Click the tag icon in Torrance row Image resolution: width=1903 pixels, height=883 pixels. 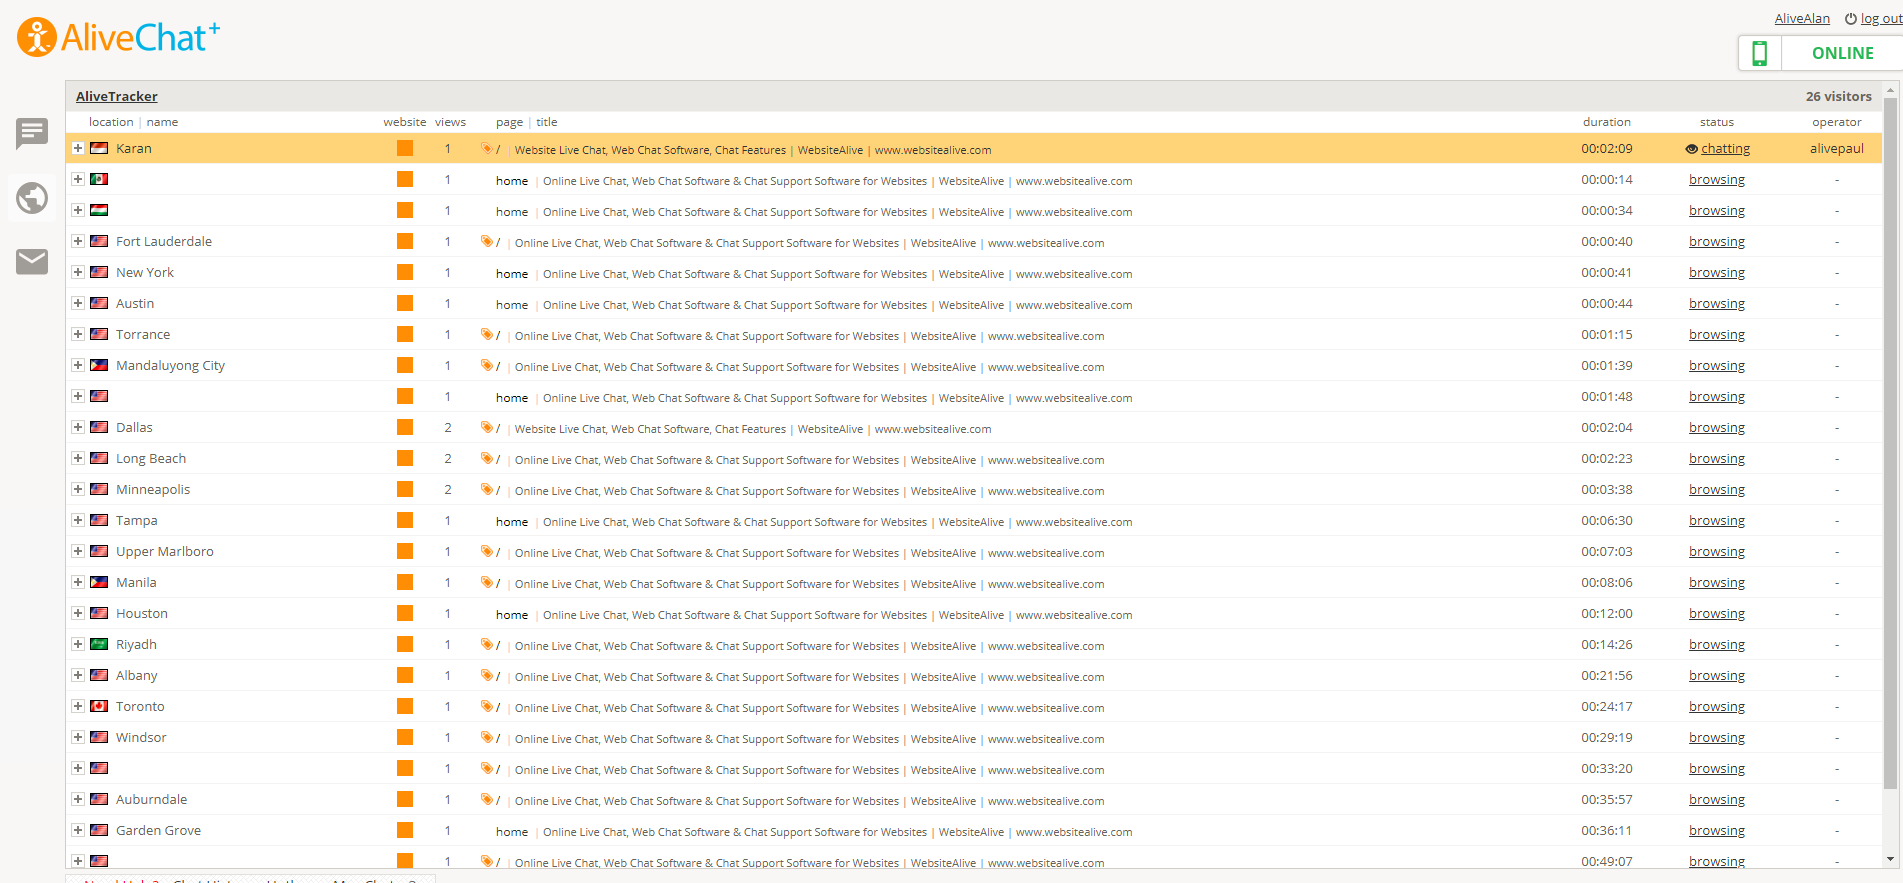(x=487, y=334)
